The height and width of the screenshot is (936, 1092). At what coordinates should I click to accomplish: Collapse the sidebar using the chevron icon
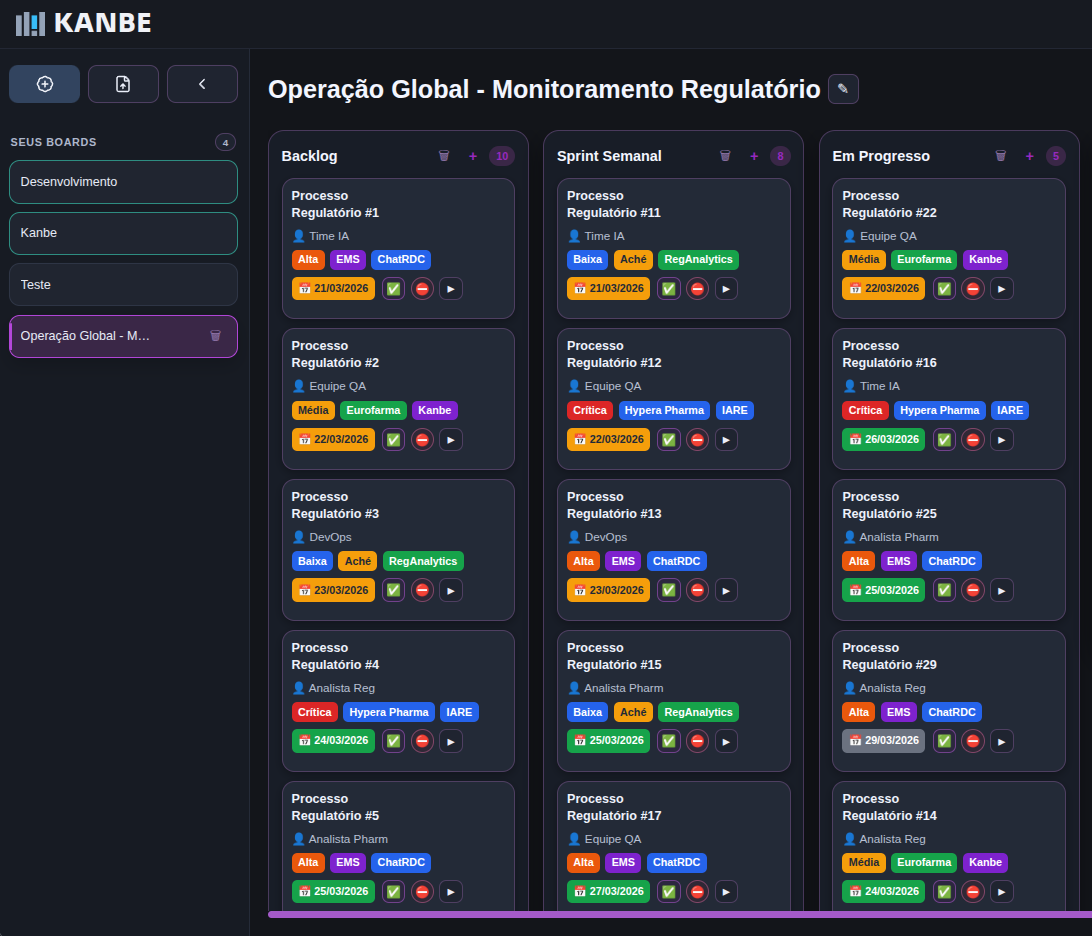pyautogui.click(x=202, y=84)
